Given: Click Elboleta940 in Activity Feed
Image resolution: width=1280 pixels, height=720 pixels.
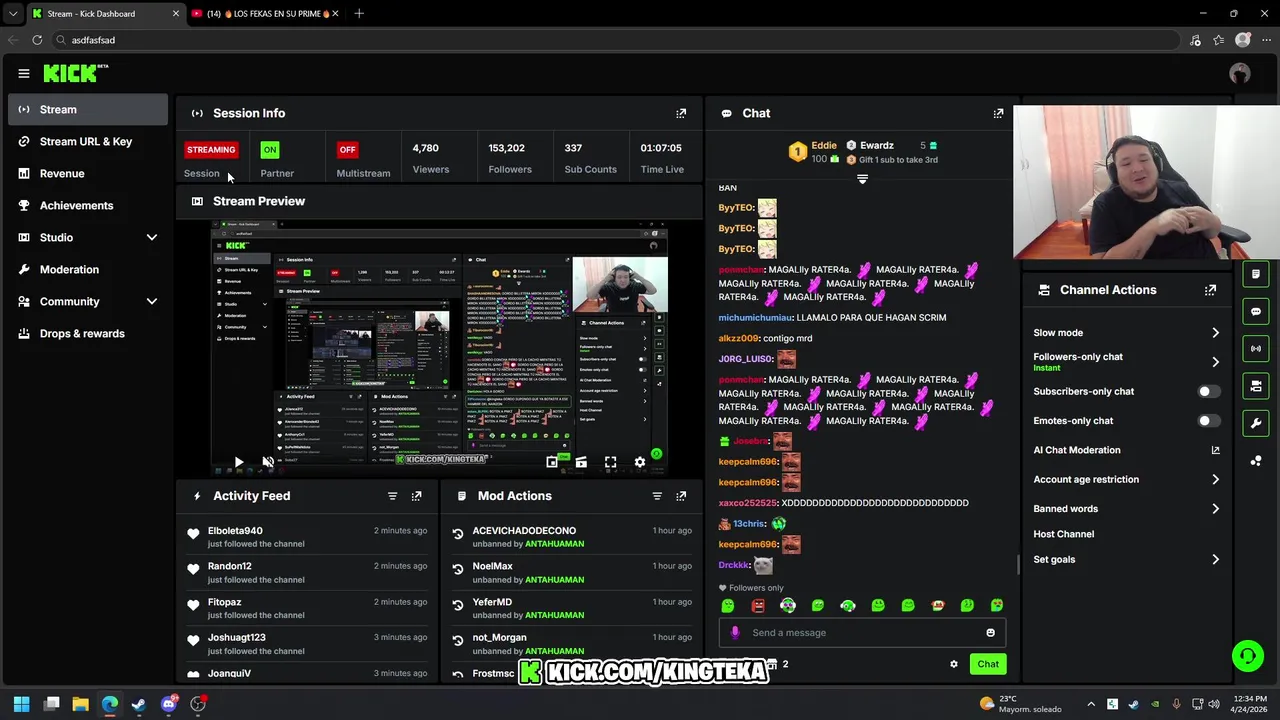Looking at the screenshot, I should tap(235, 531).
